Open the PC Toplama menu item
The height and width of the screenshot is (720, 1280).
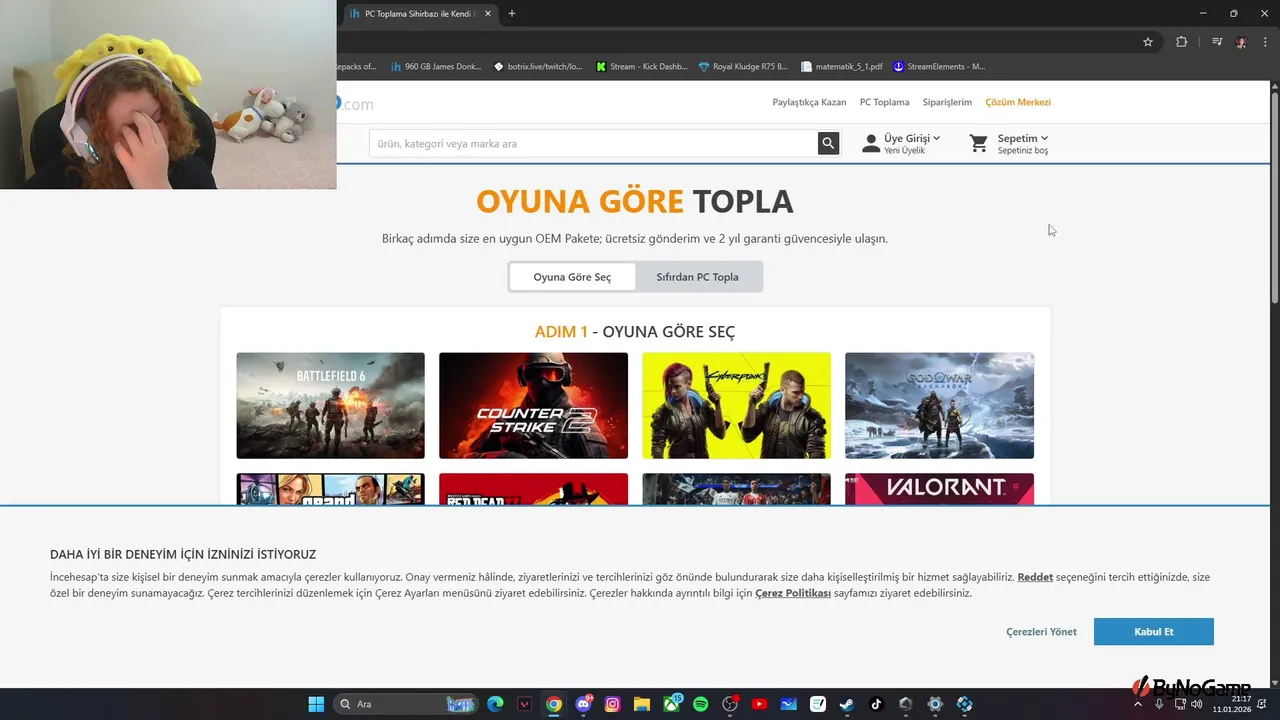[x=884, y=102]
